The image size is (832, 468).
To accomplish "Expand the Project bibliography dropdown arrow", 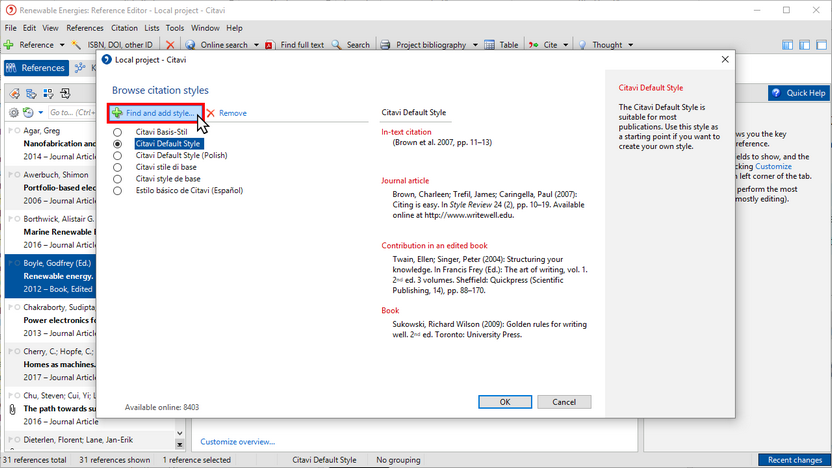I will click(475, 45).
